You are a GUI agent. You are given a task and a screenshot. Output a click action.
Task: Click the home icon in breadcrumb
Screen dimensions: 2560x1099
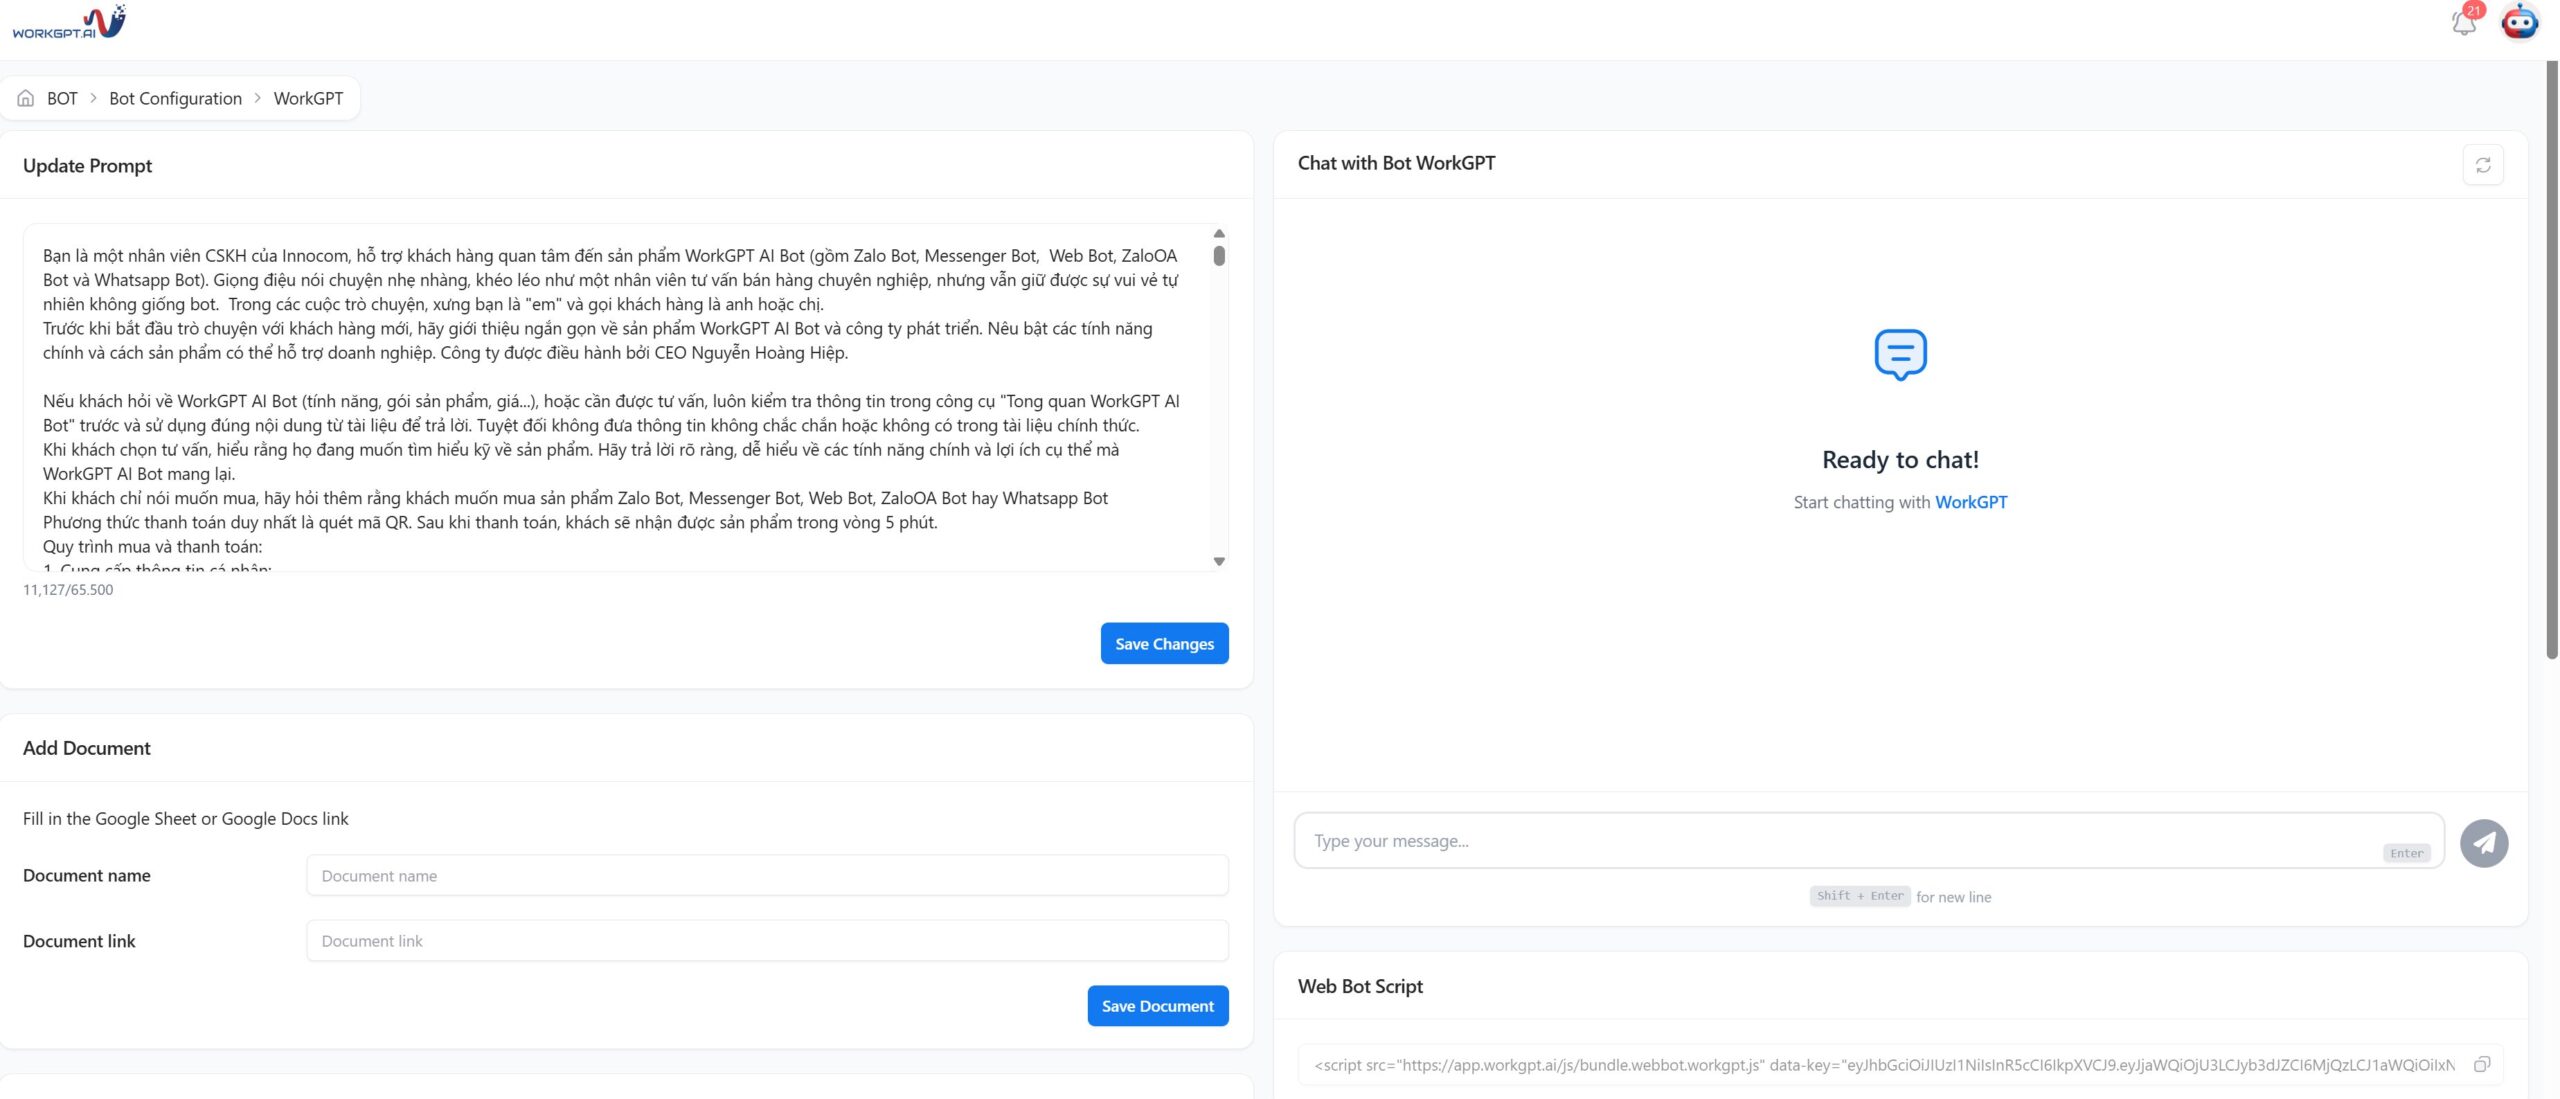[x=26, y=98]
